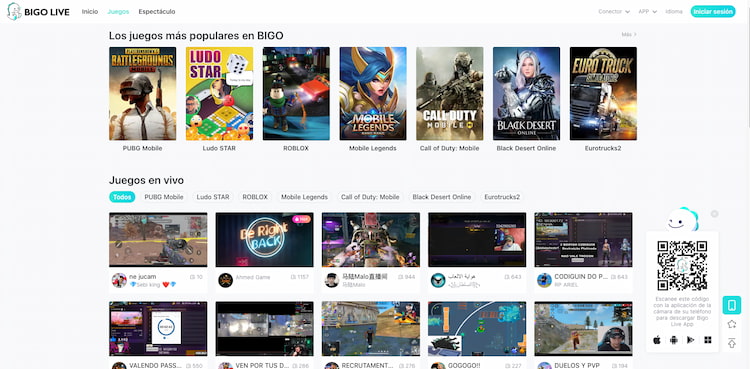This screenshot has width=750, height=369.
Task: Close the QR code download popup
Action: coord(714,214)
